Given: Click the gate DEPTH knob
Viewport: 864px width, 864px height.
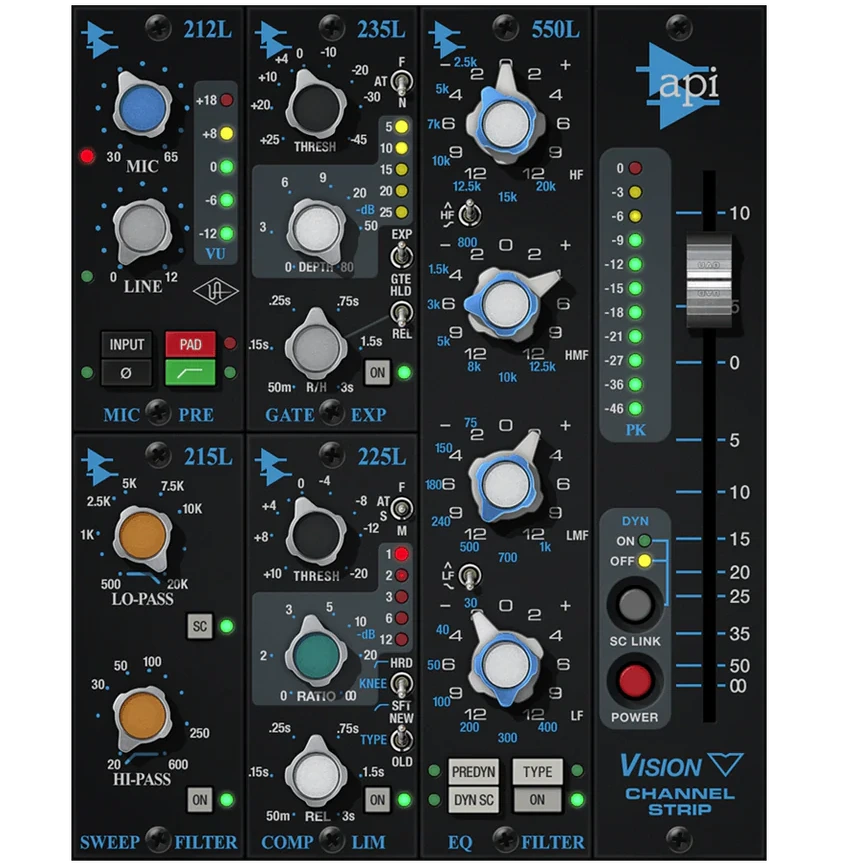Looking at the screenshot, I should (x=316, y=230).
